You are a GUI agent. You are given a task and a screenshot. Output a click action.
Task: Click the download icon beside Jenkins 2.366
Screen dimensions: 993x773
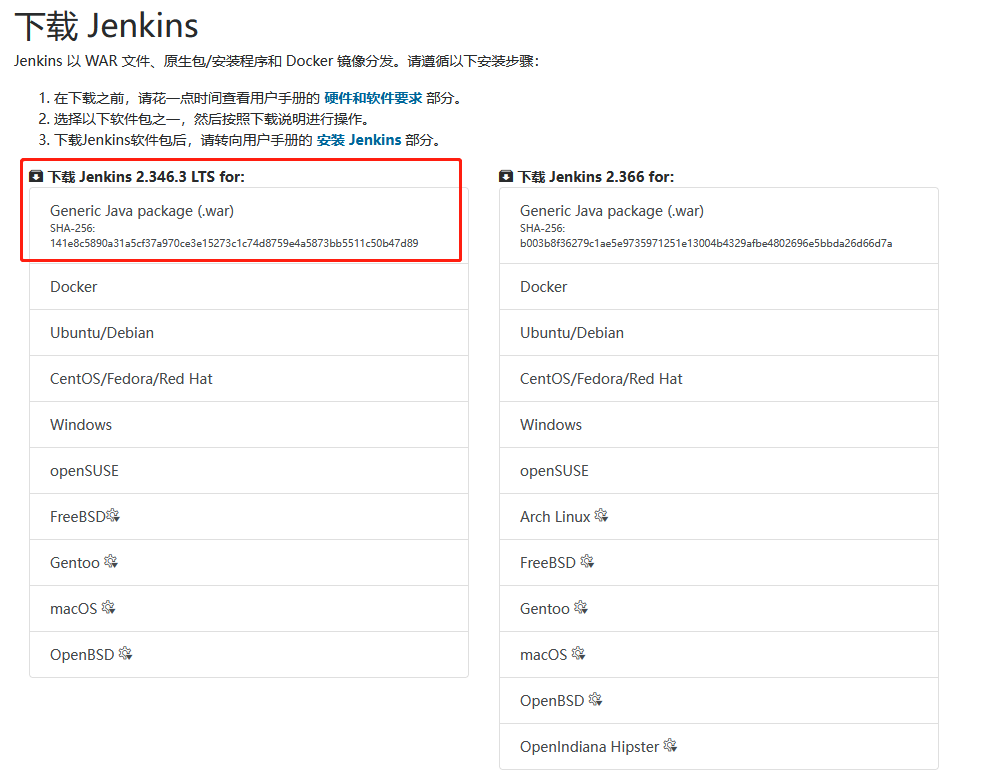pyautogui.click(x=506, y=176)
